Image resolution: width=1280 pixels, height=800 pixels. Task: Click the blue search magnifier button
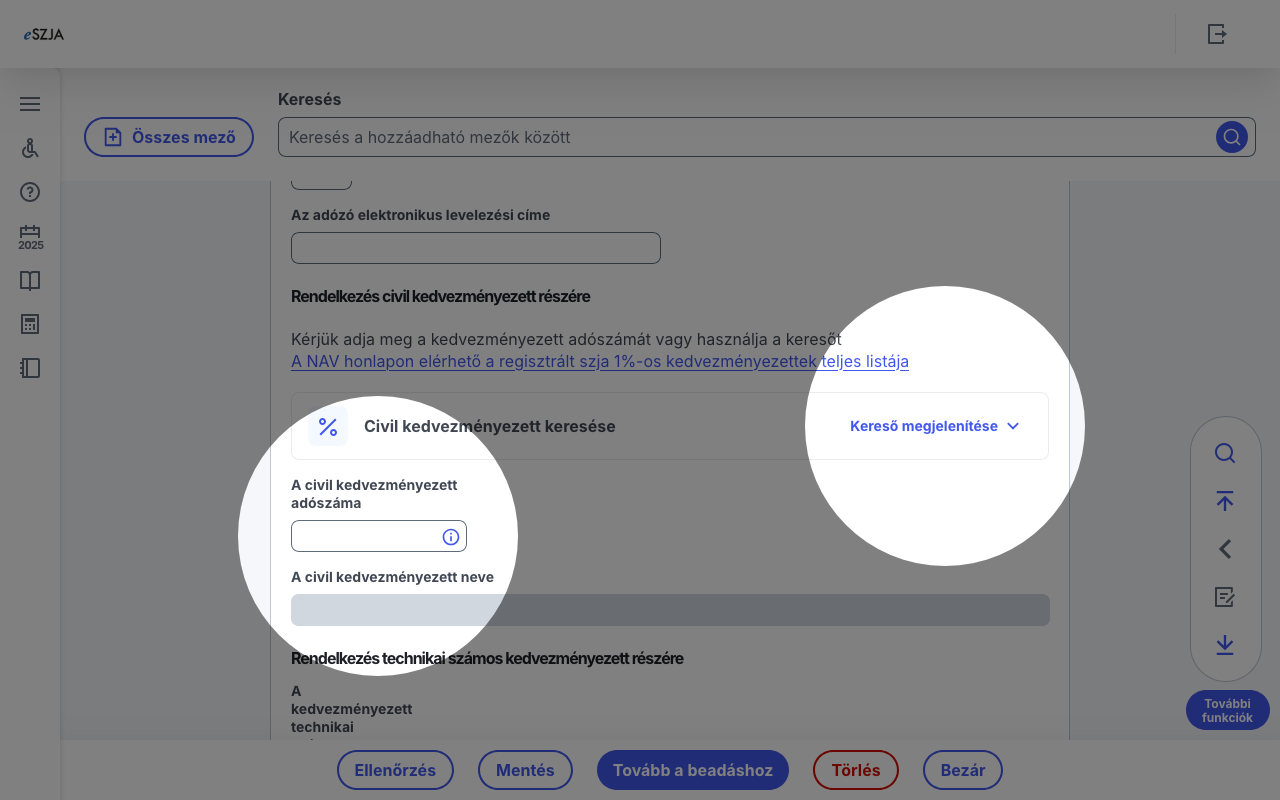tap(1231, 137)
